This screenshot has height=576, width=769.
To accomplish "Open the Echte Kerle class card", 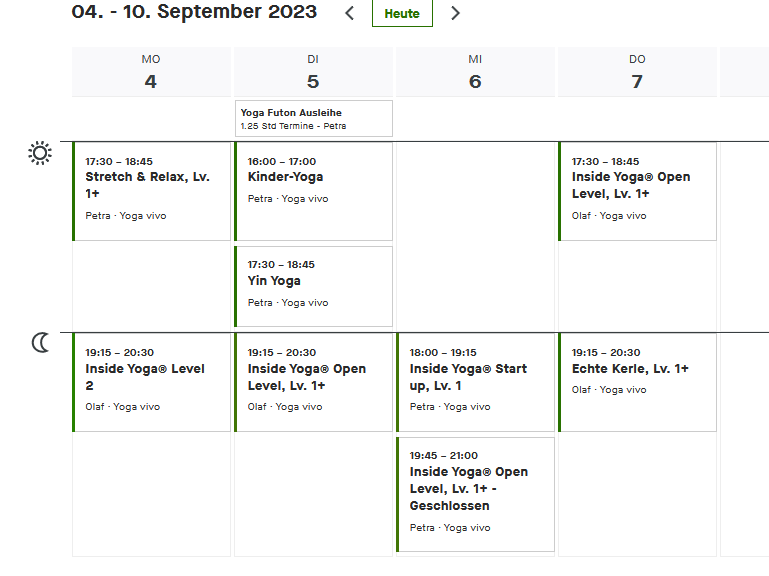I will (x=638, y=382).
